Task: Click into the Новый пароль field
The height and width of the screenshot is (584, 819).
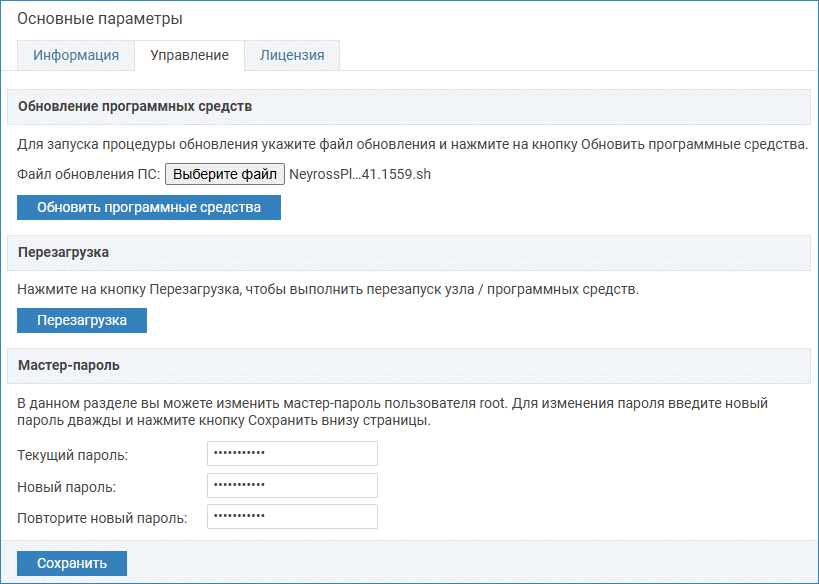Action: point(292,486)
